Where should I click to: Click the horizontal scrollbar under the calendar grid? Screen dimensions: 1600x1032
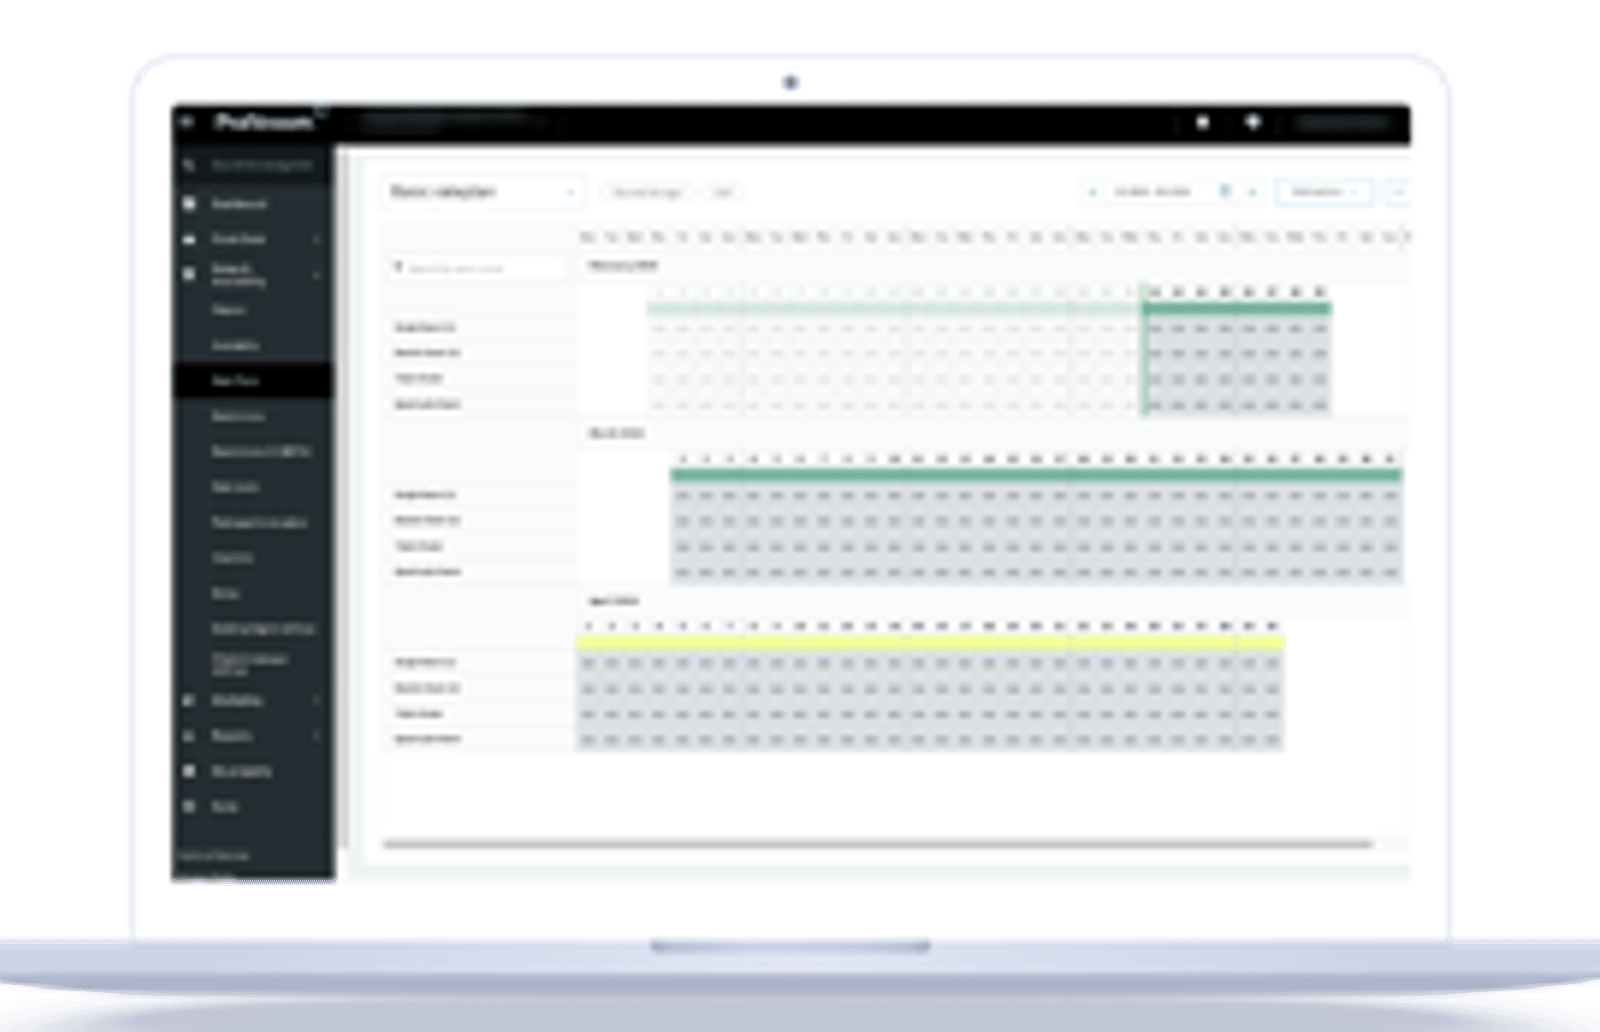point(877,844)
